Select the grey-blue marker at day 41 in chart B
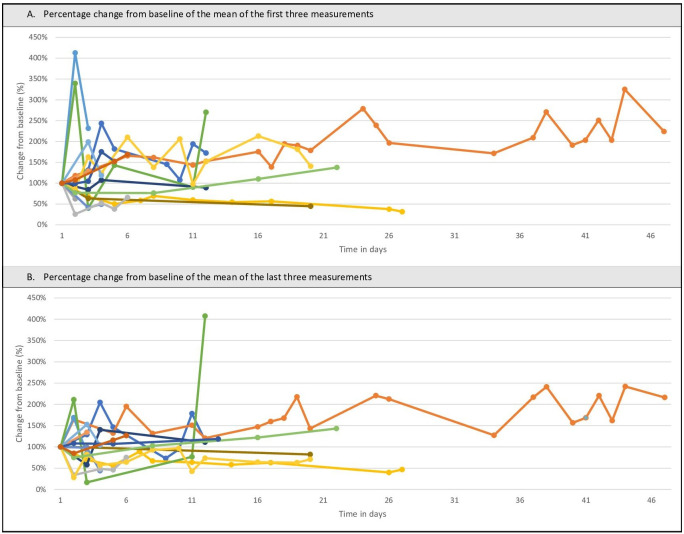The height and width of the screenshot is (534, 684). coord(586,418)
